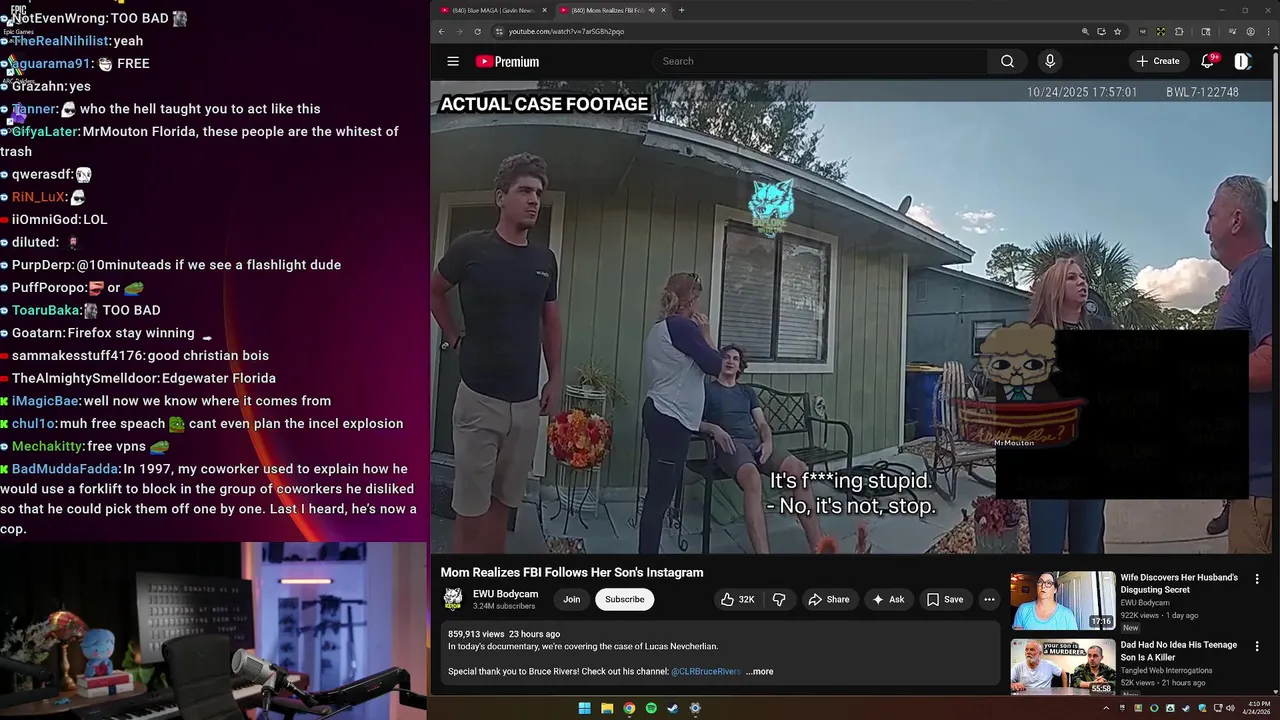Open Wife Discovers Her Husband's Disgusting Secret title
The height and width of the screenshot is (720, 1280).
click(x=1179, y=584)
